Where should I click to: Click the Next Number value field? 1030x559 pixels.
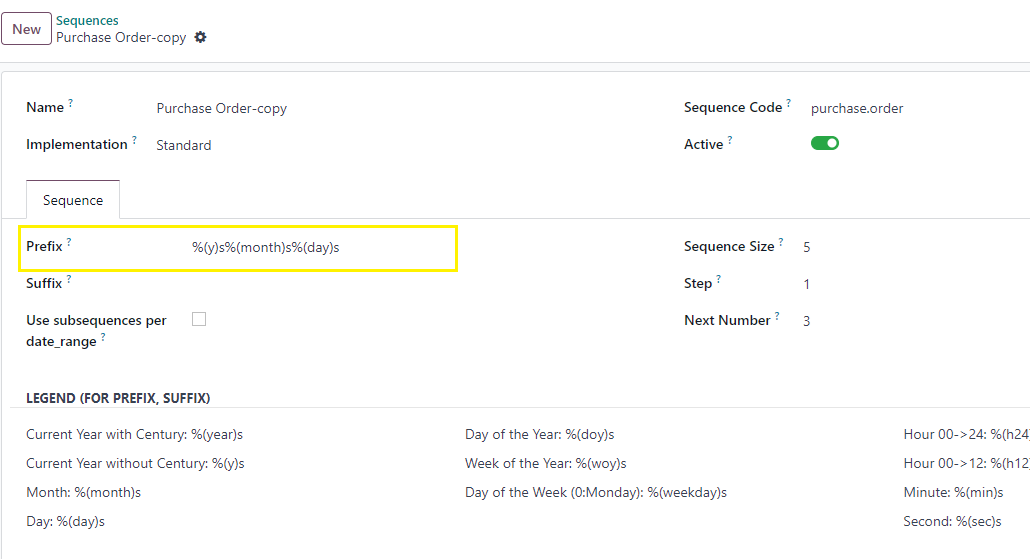[x=913, y=321]
